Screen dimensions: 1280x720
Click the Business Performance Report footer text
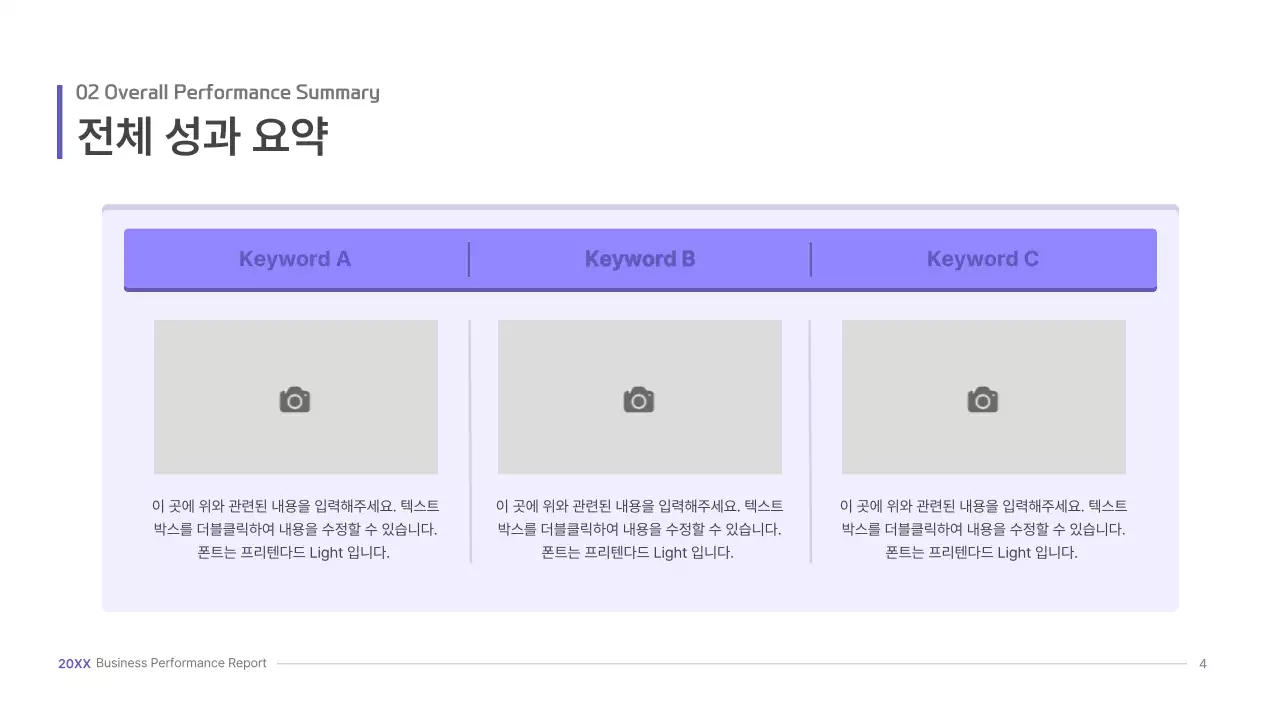[180, 663]
